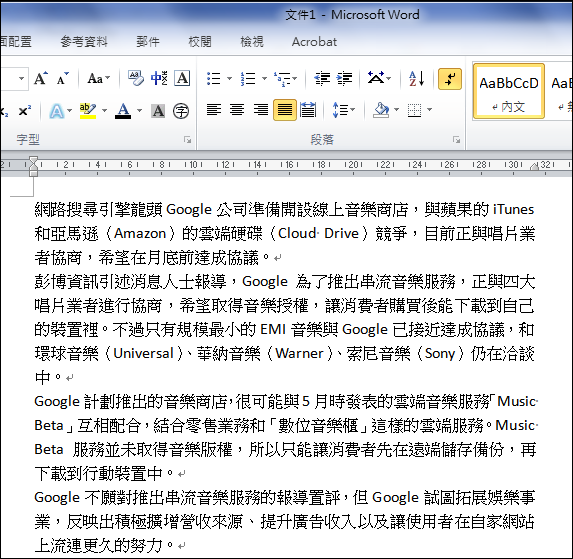The image size is (573, 559).
Task: Click the word Amazon in document
Action: pyautogui.click(x=140, y=233)
